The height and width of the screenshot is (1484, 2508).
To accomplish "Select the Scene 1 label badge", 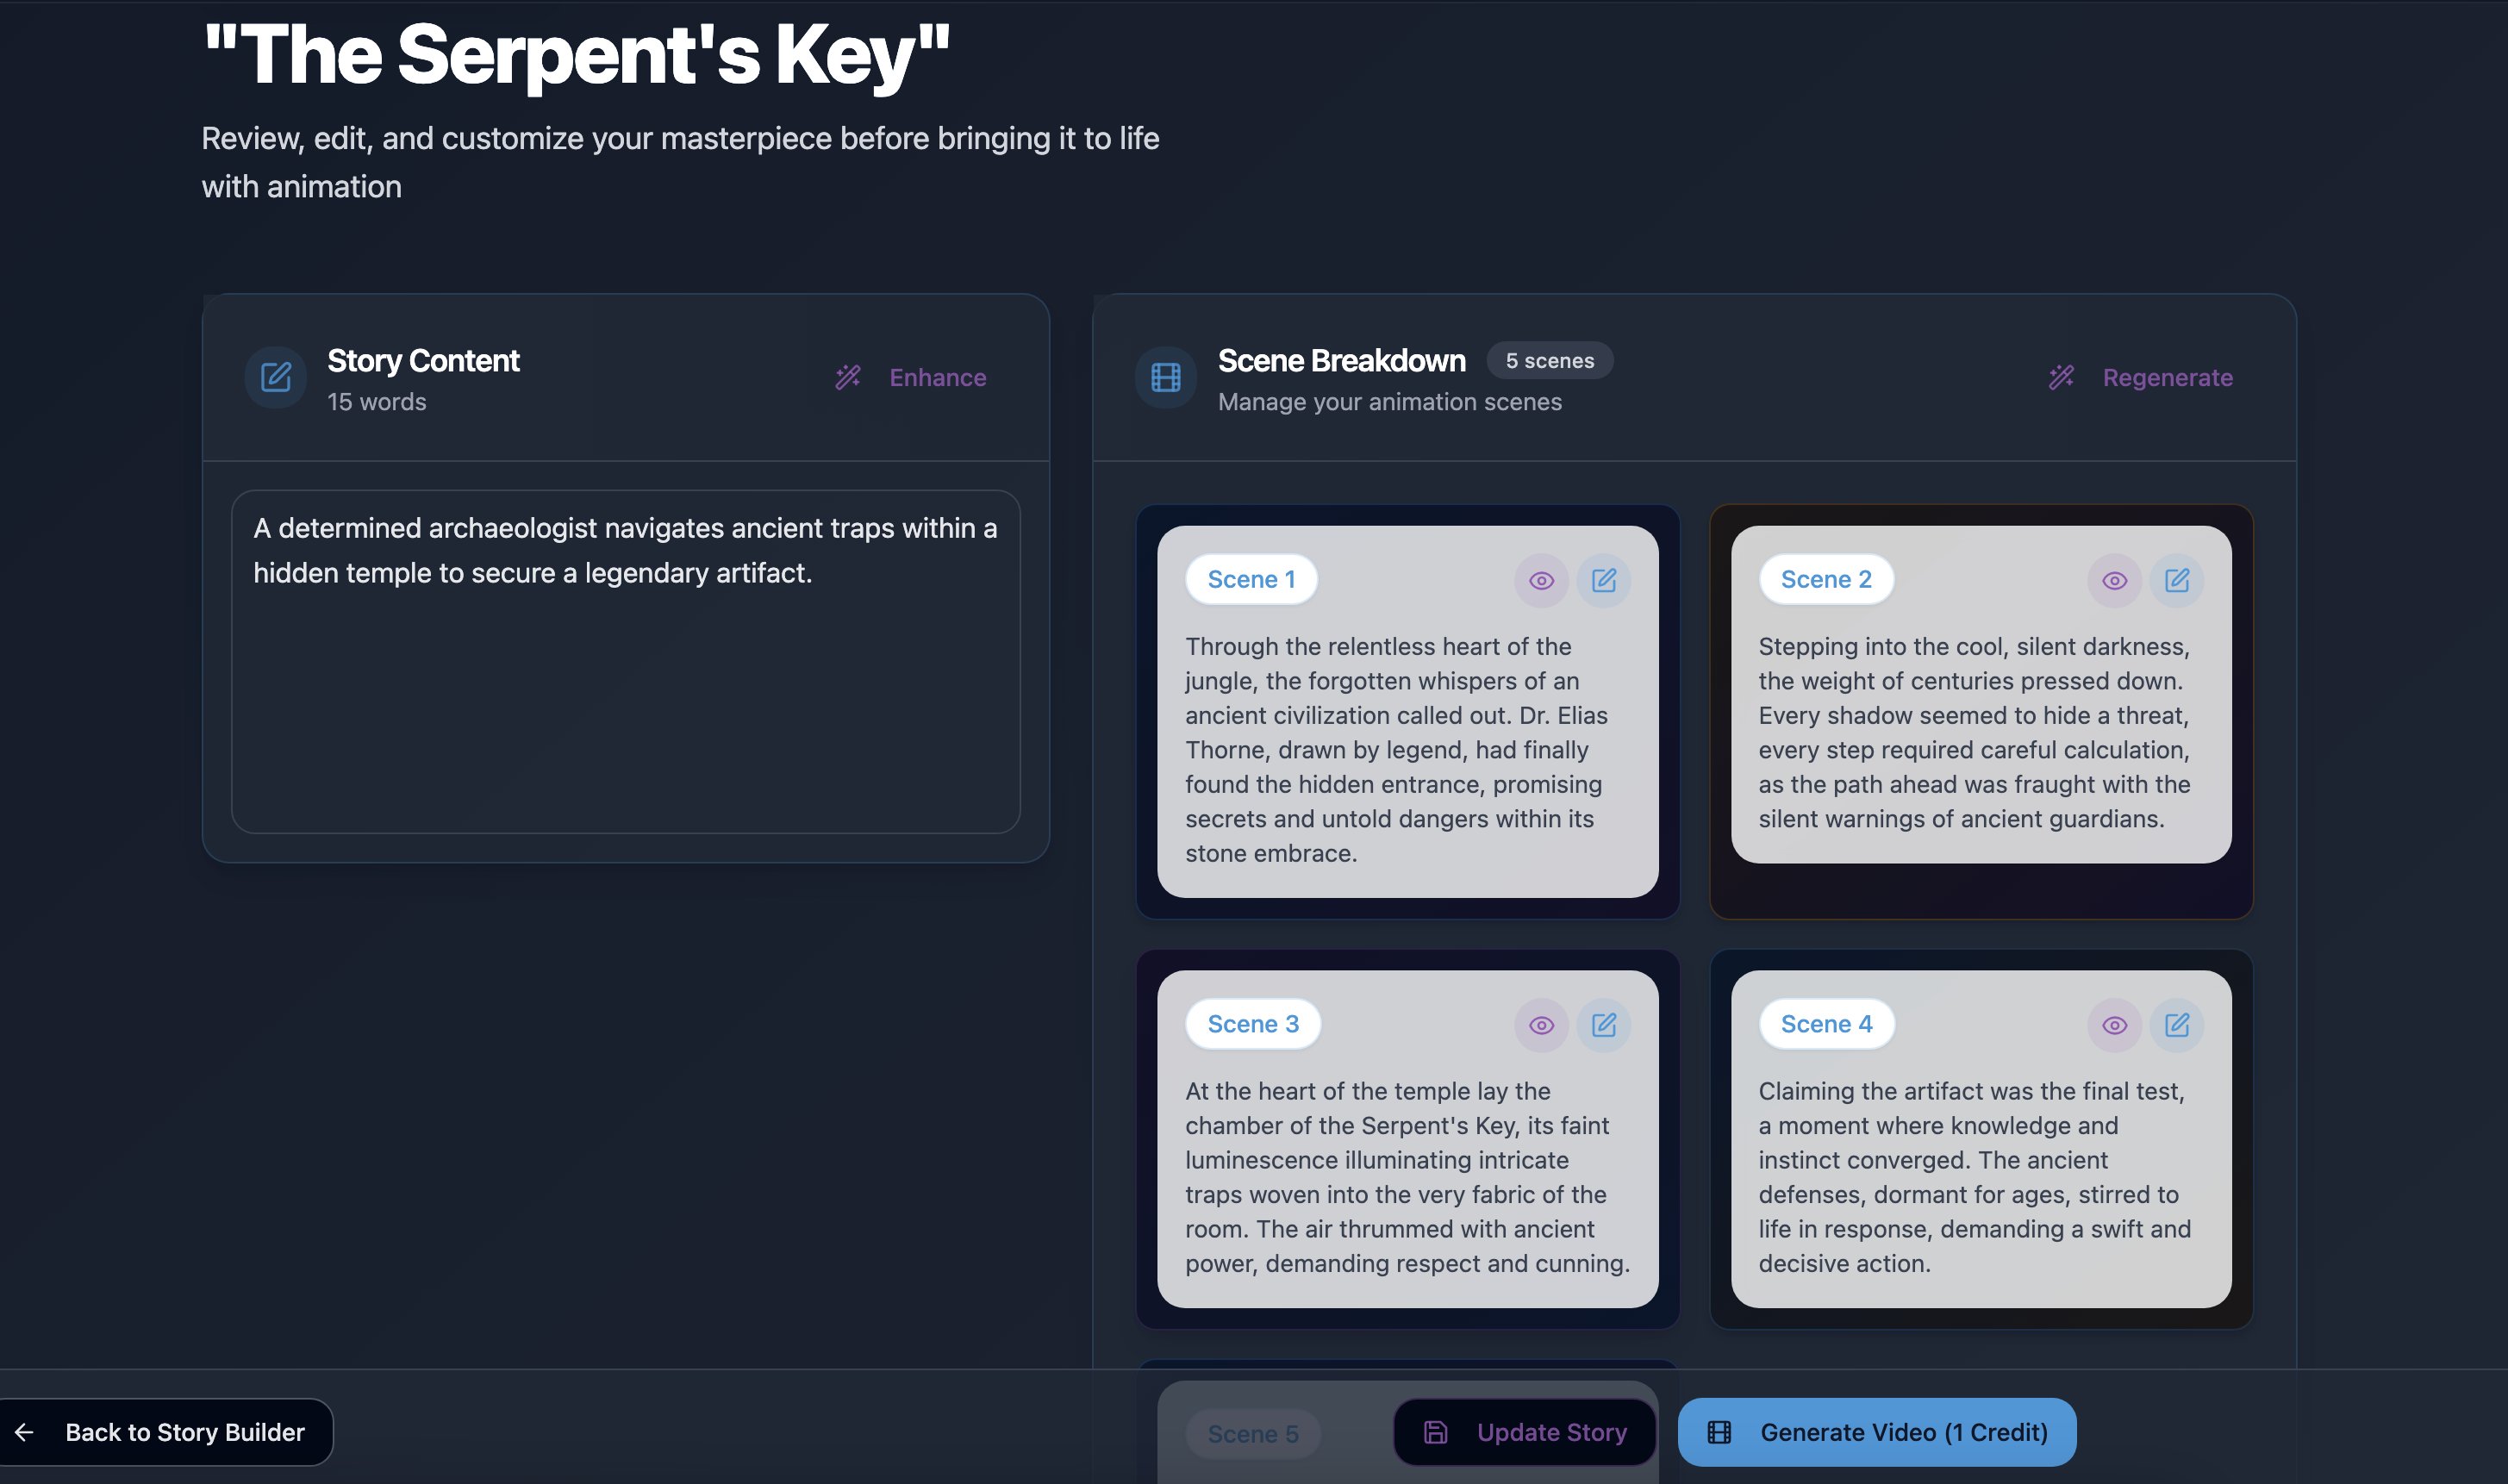I will 1251,579.
